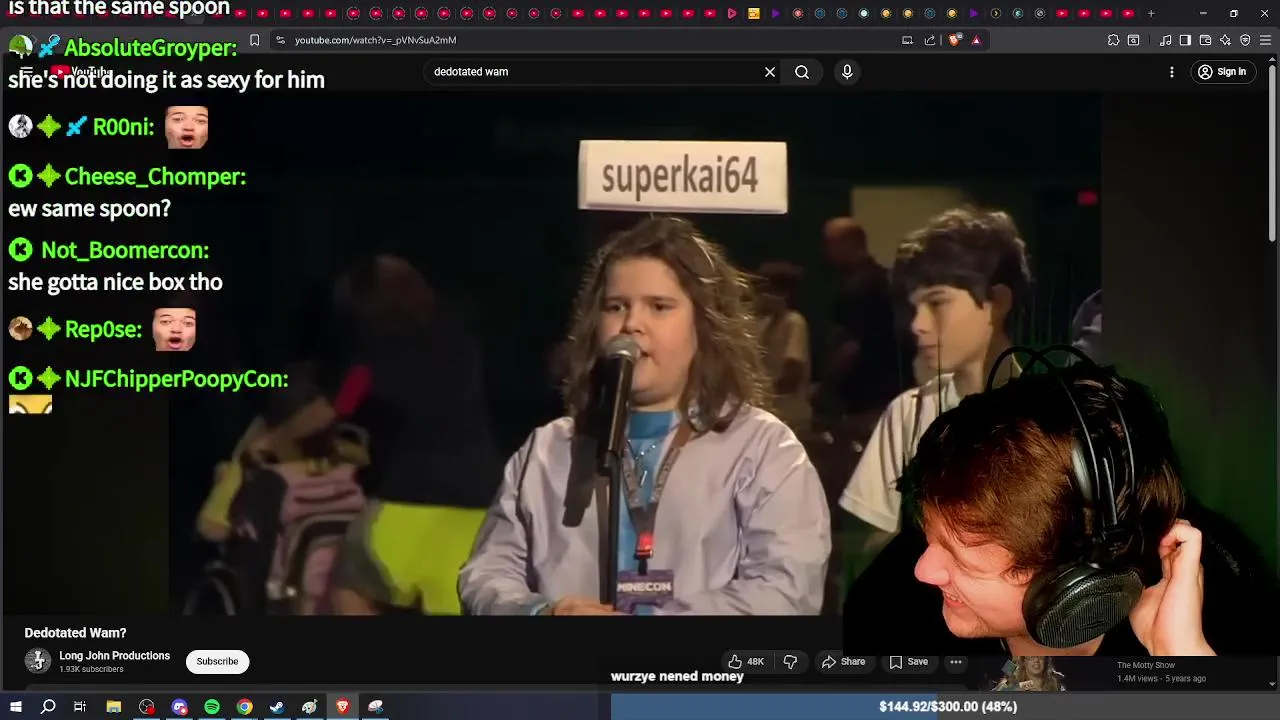Click the video player showing superkai64
This screenshot has width=1280, height=720.
point(635,355)
